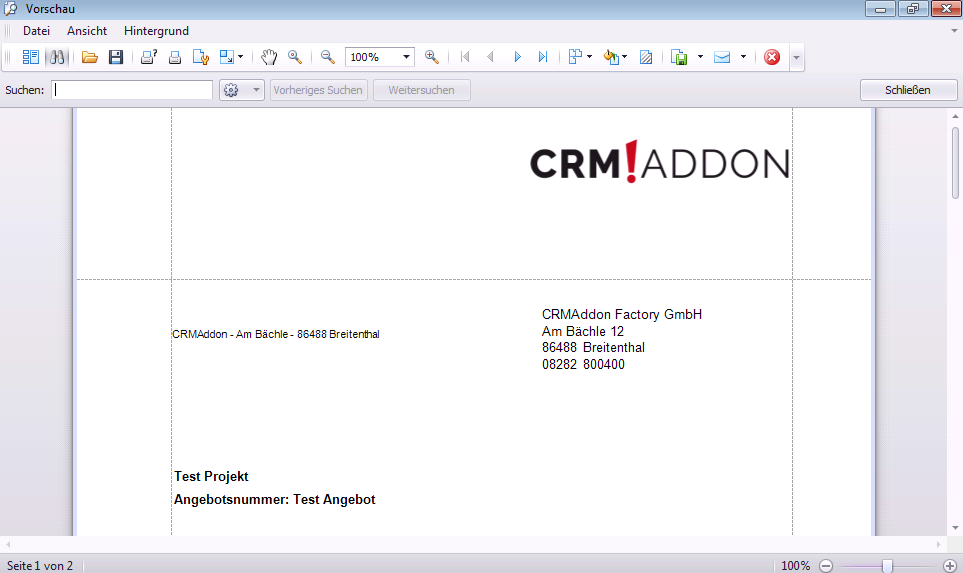Open print dialog with question-mark printer
Viewport: 963px width, 573px height.
(x=149, y=57)
